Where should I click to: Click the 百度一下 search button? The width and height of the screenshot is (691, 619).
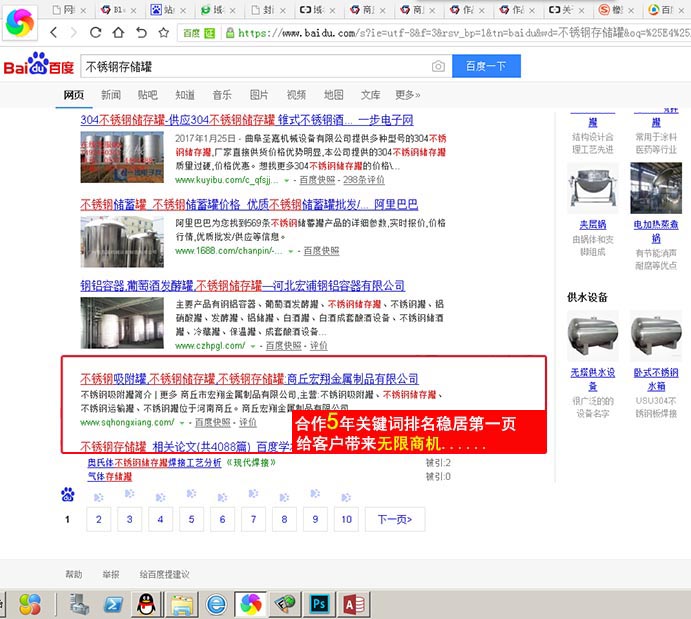(486, 66)
